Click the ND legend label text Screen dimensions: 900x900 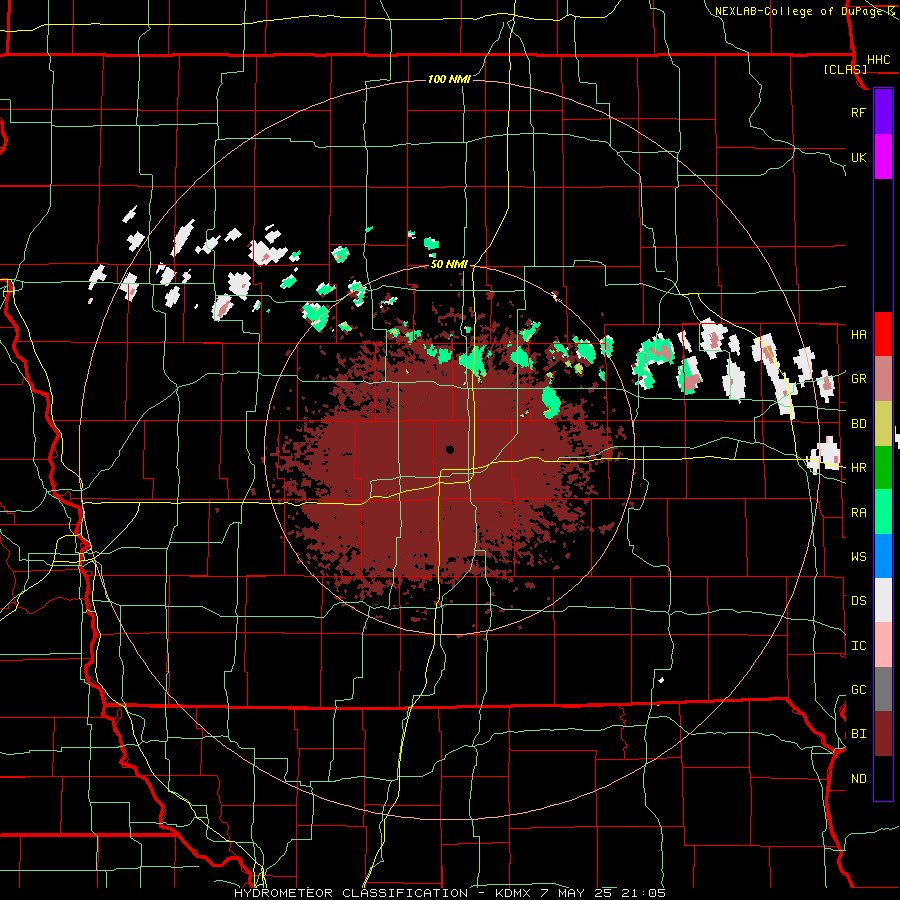click(858, 779)
